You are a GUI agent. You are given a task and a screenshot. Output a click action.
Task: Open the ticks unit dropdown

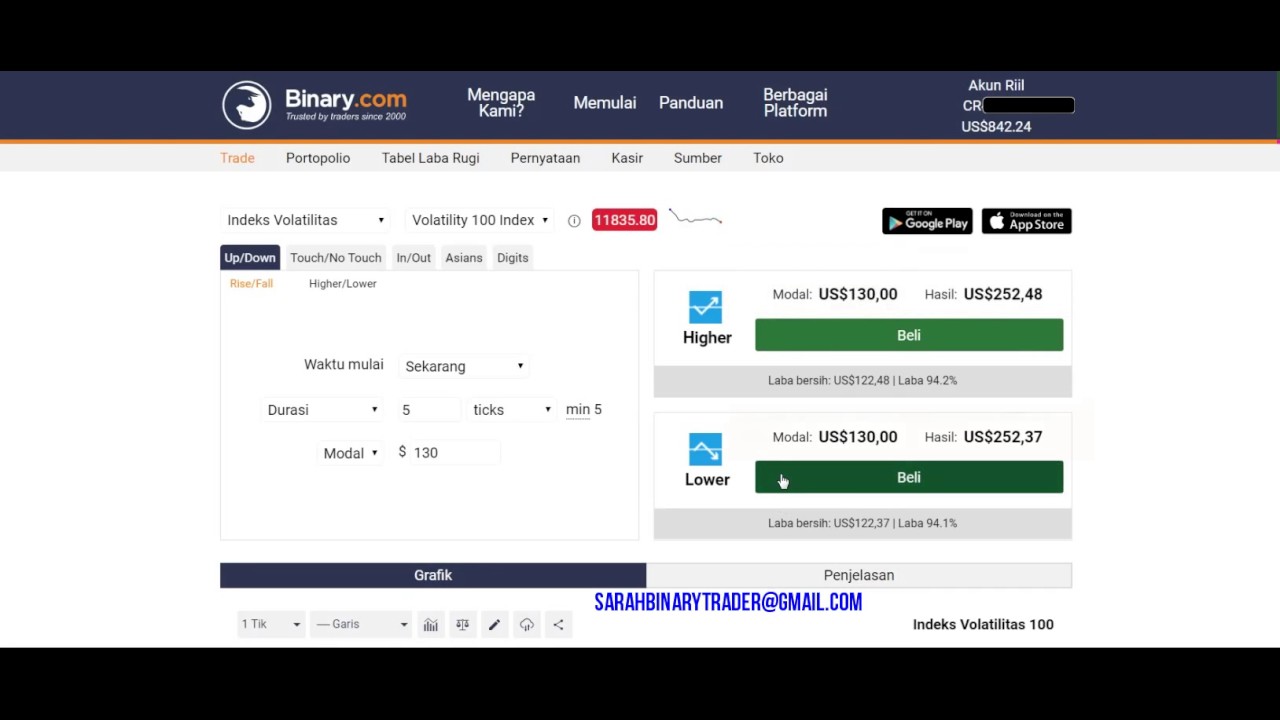pyautogui.click(x=511, y=410)
